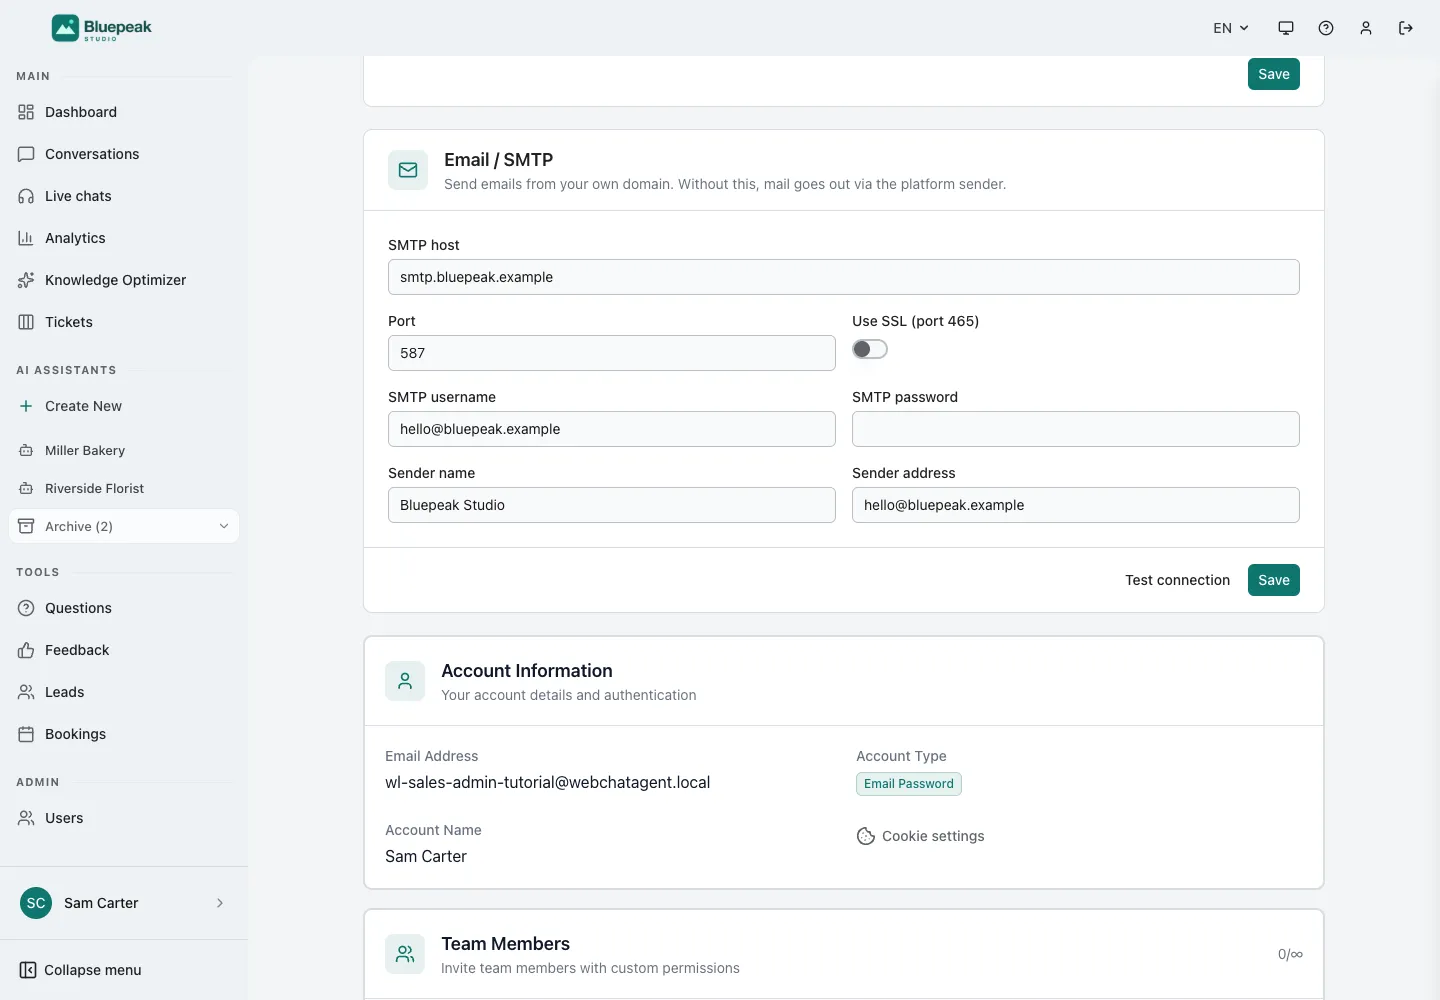This screenshot has width=1440, height=1000.
Task: Click the logout icon in header
Action: [x=1406, y=28]
